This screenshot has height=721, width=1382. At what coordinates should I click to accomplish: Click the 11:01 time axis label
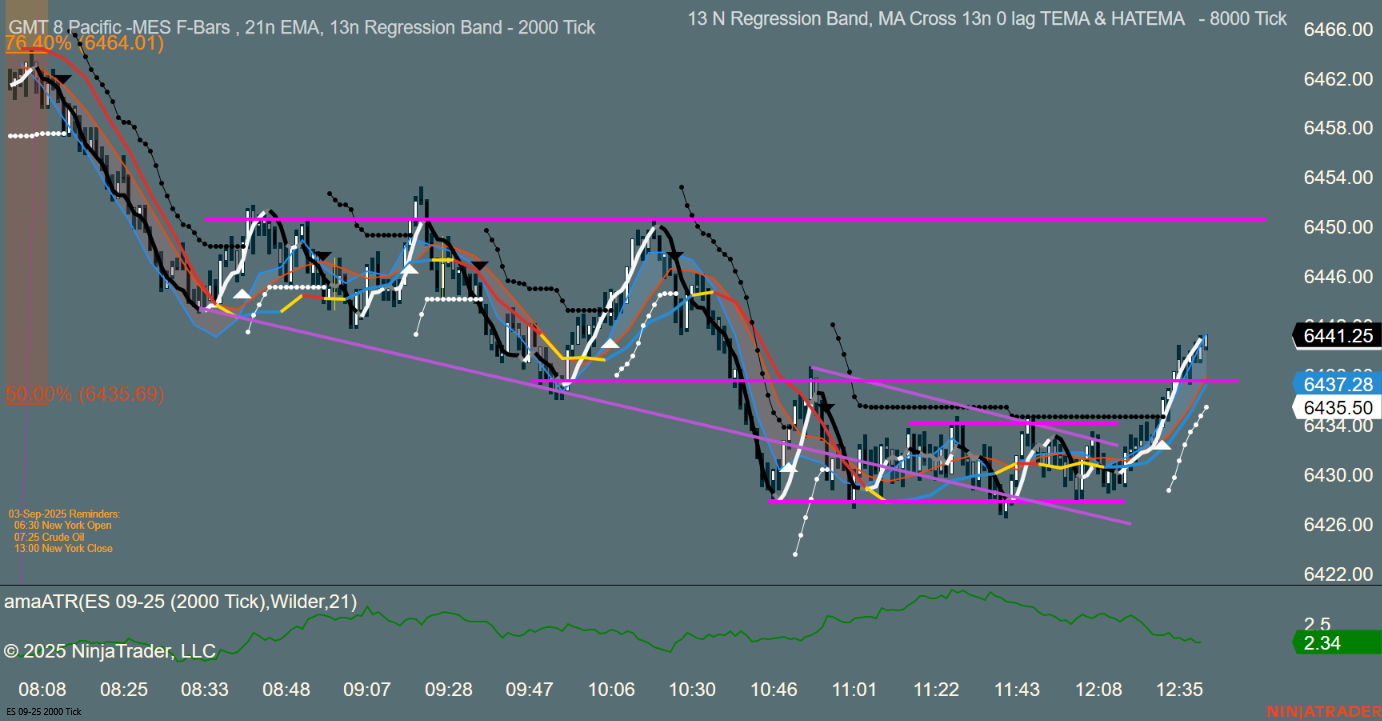[854, 690]
